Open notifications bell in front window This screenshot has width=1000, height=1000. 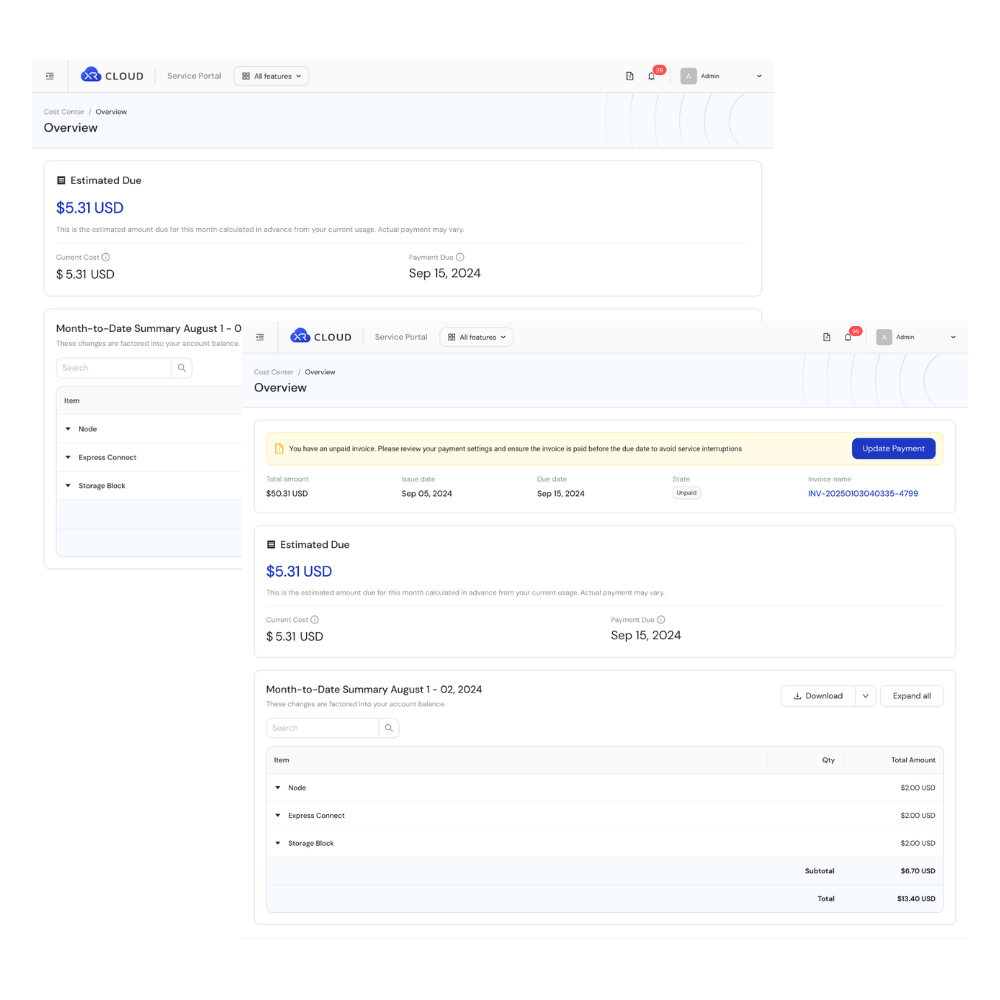[848, 337]
